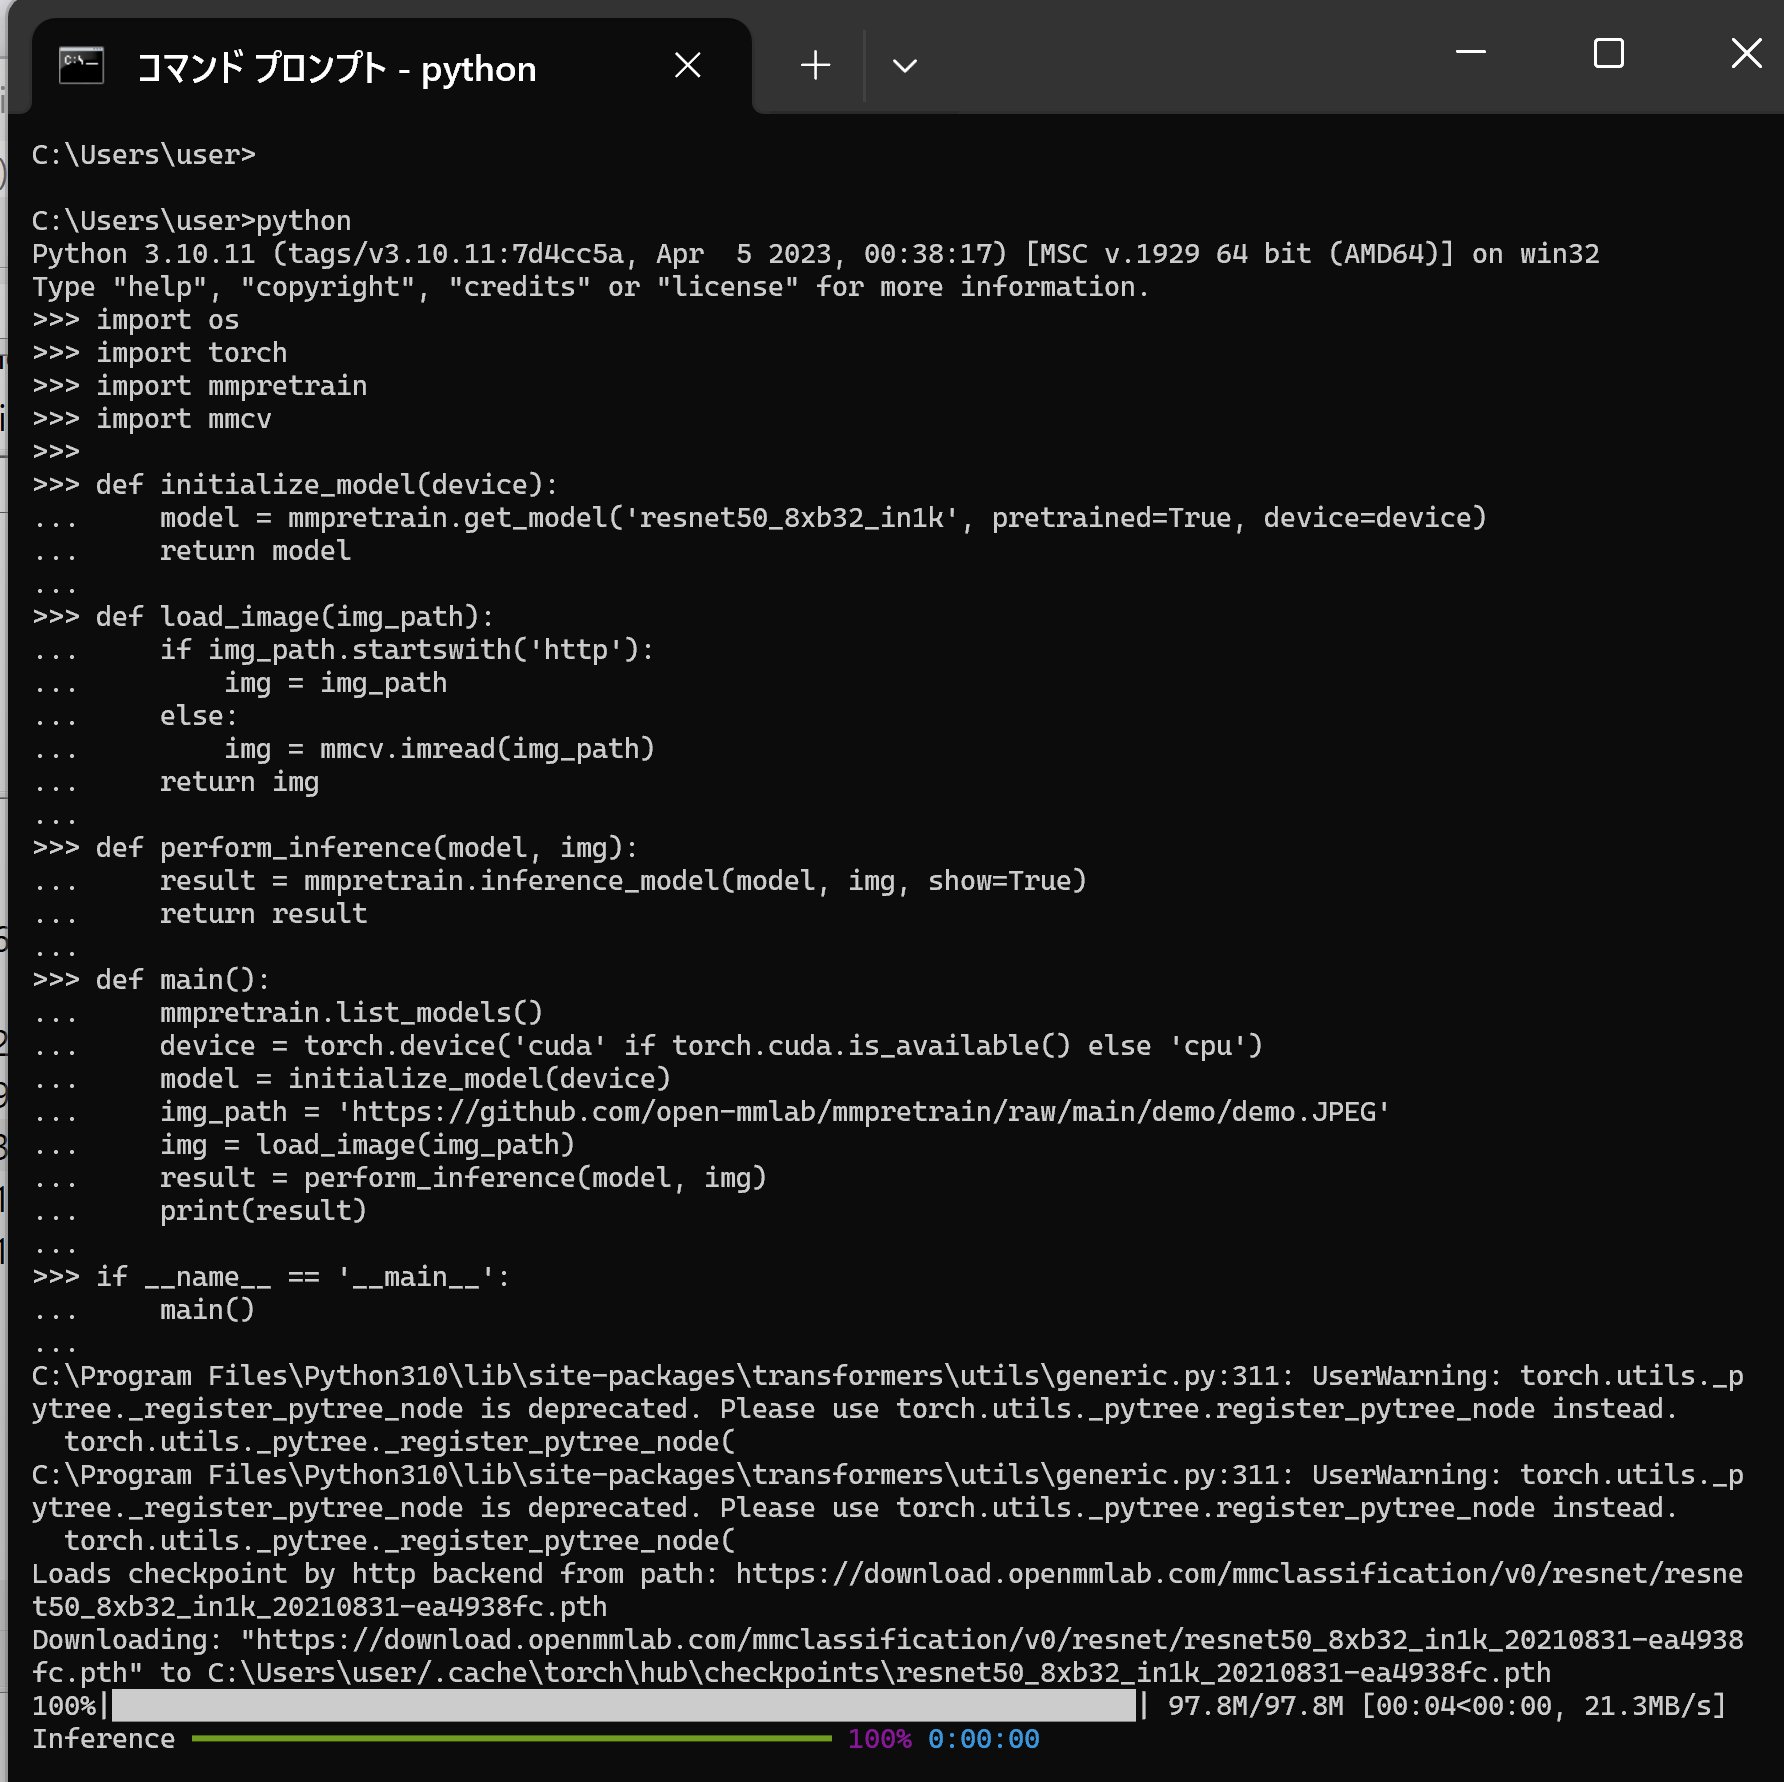1784x1782 pixels.
Task: Click the '0:00:00' inference time text
Action: (984, 1739)
